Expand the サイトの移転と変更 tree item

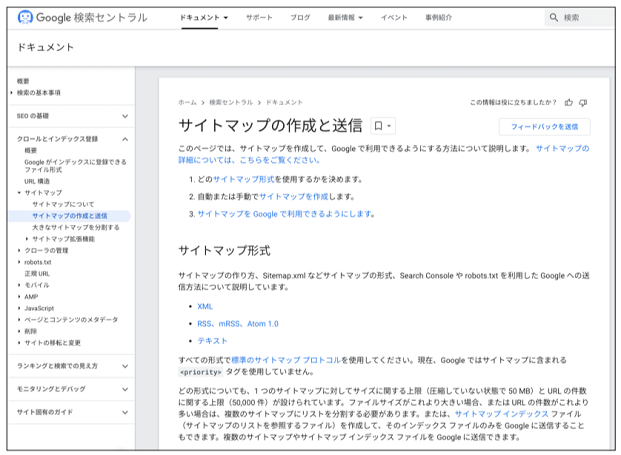19,343
